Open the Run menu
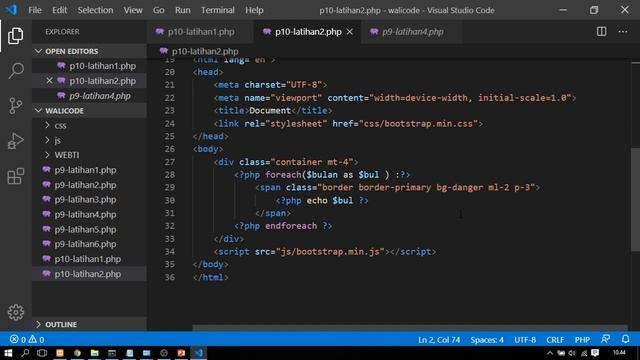Image resolution: width=640 pixels, height=360 pixels. coord(182,10)
